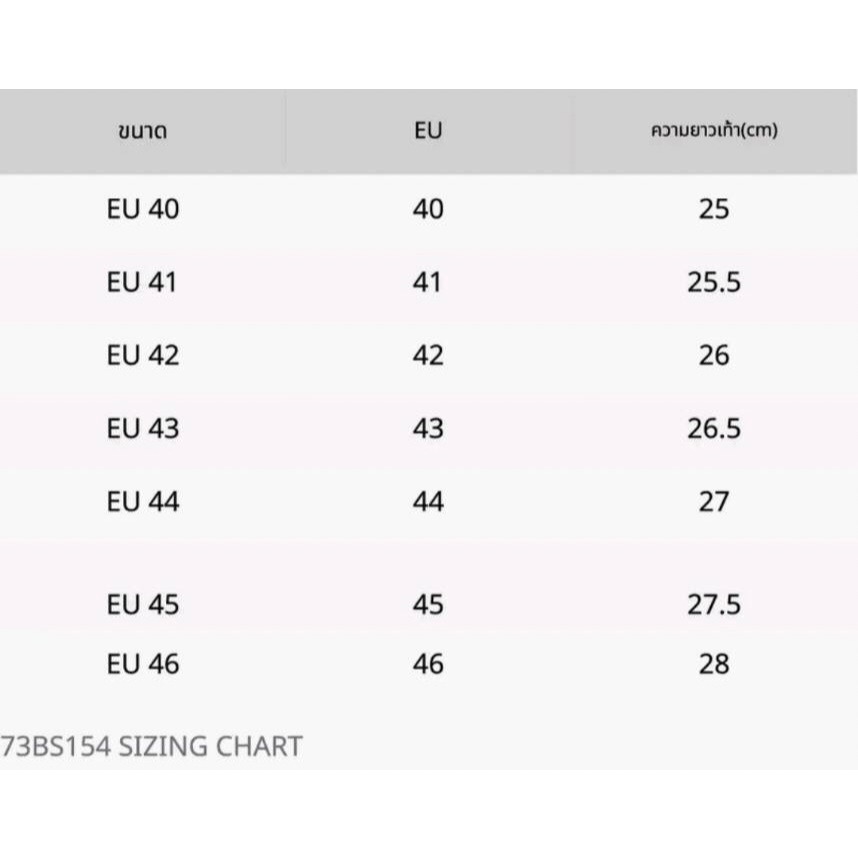This screenshot has width=858, height=858.
Task: Select the EU 41 size label
Action: click(142, 283)
